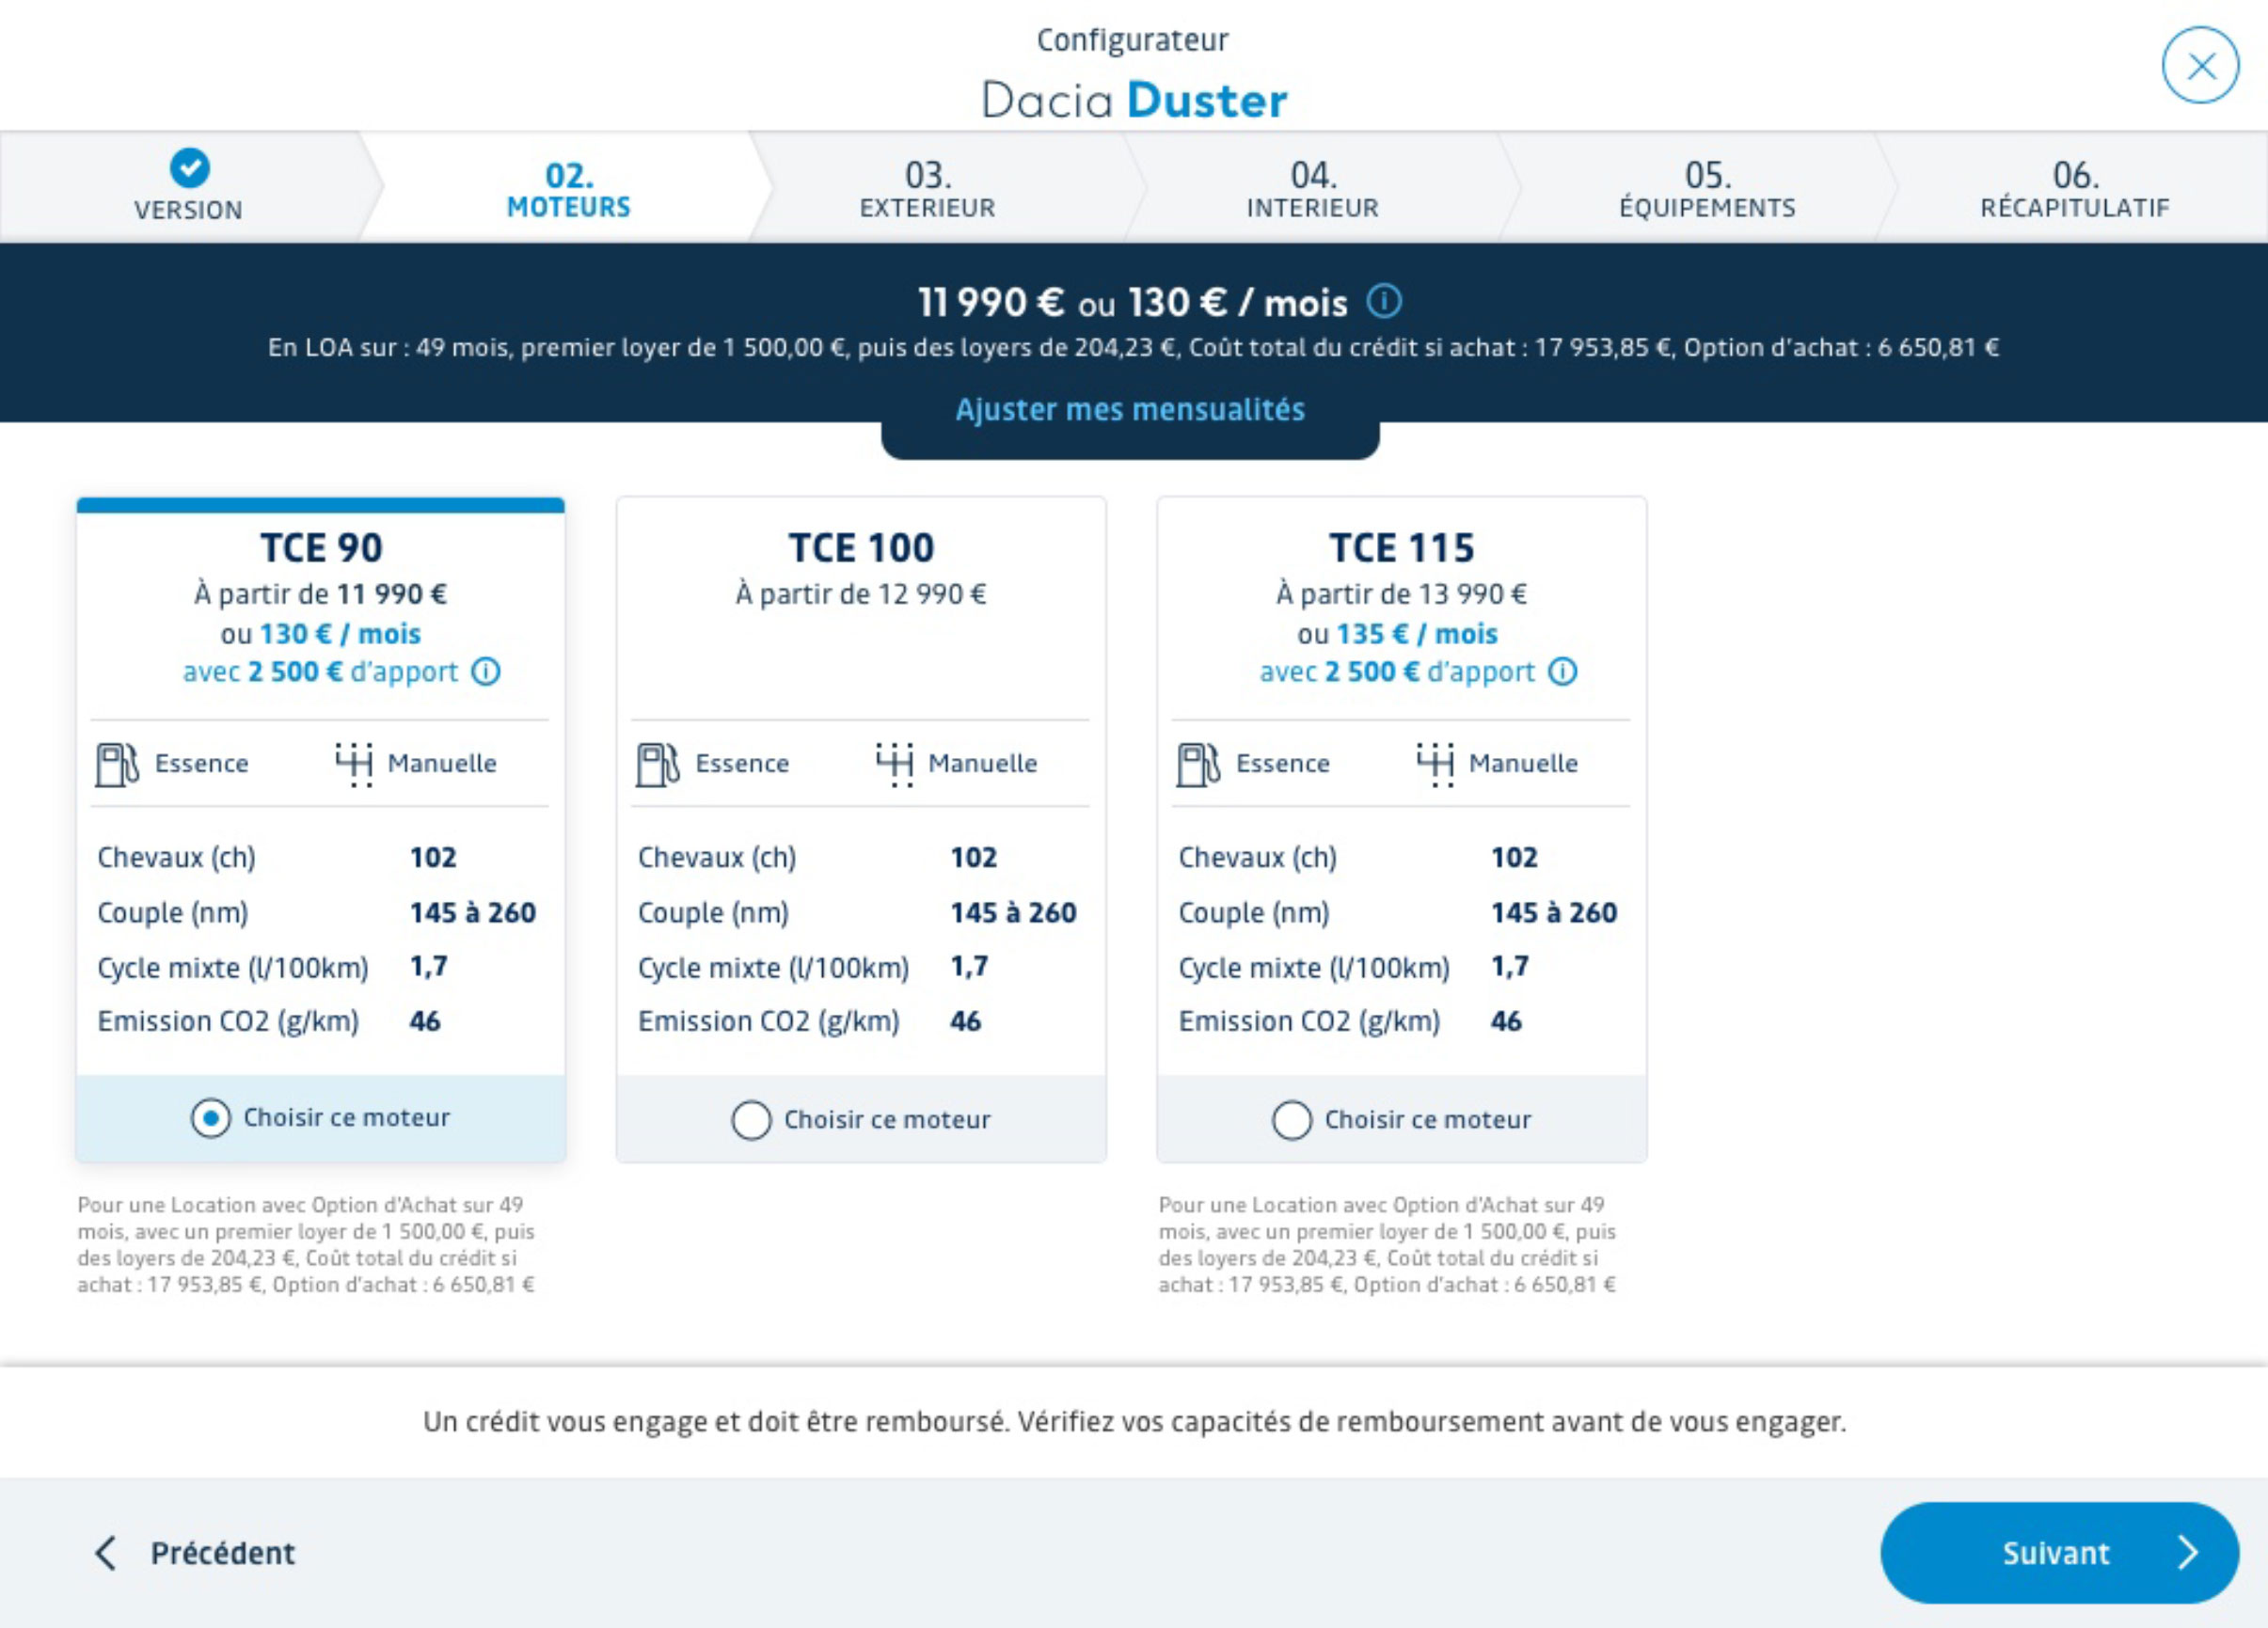Click 'avec 2 500 € d'apport' on TCE 115
2268x1628 pixels.
point(1397,672)
